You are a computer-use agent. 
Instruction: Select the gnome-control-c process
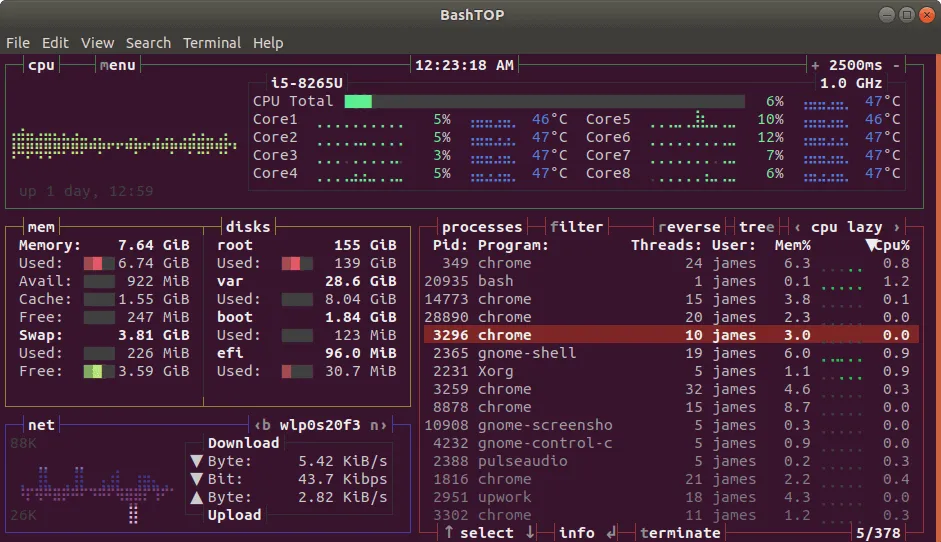pyautogui.click(x=671, y=443)
